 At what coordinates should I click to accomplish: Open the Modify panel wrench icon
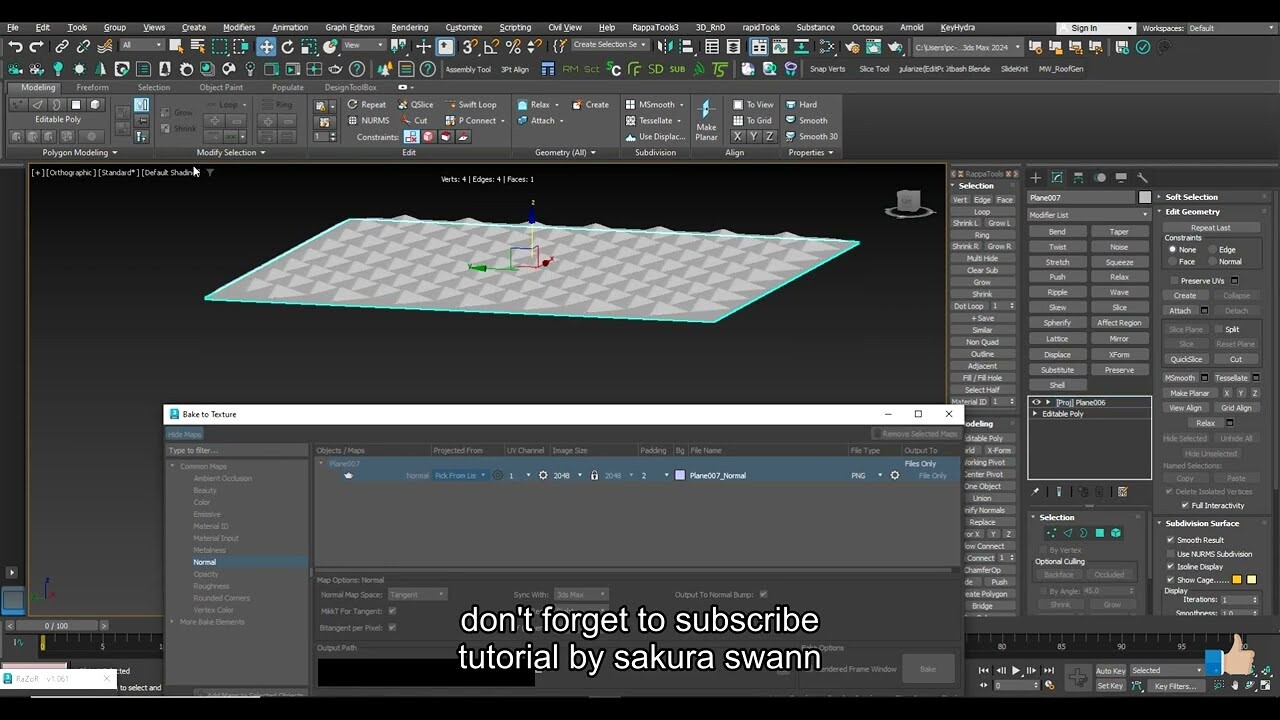pos(1142,178)
